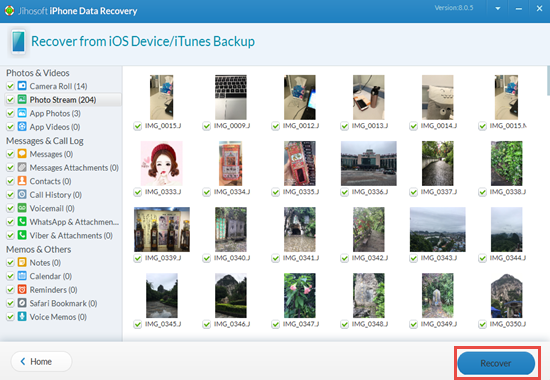Click the Notes icon
Viewport: 550px width, 380px height.
click(22, 262)
